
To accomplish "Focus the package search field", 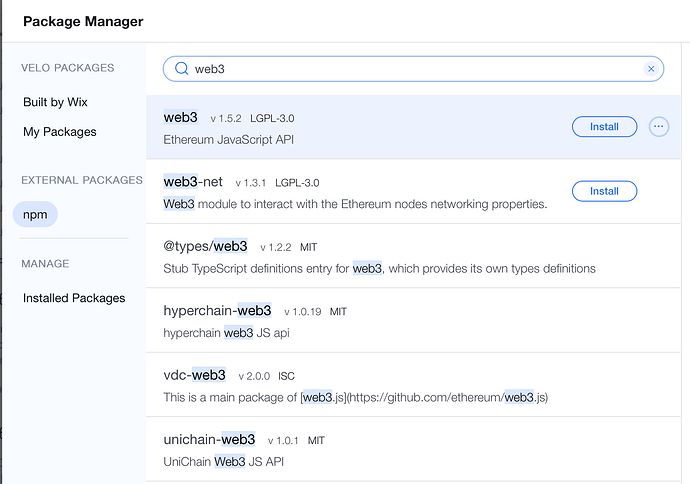I will pos(410,69).
